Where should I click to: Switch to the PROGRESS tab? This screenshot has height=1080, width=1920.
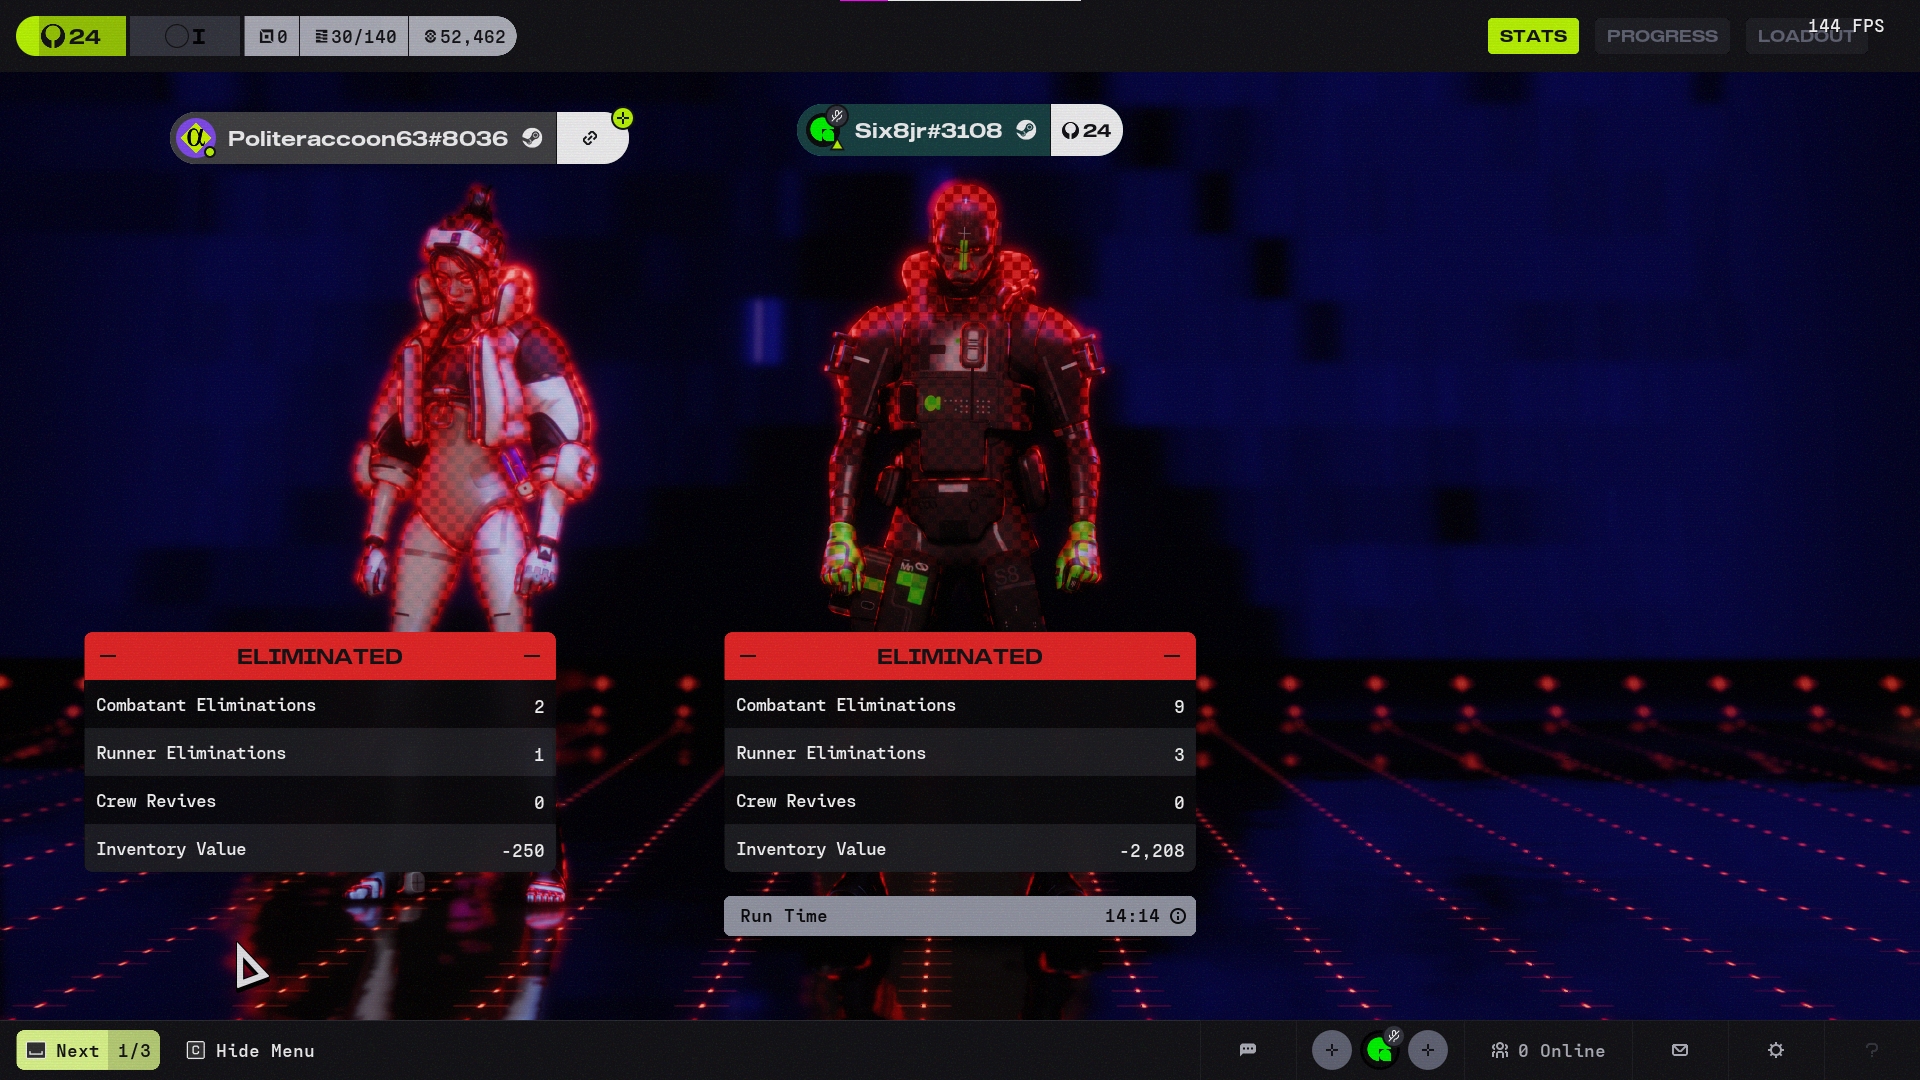[1661, 36]
